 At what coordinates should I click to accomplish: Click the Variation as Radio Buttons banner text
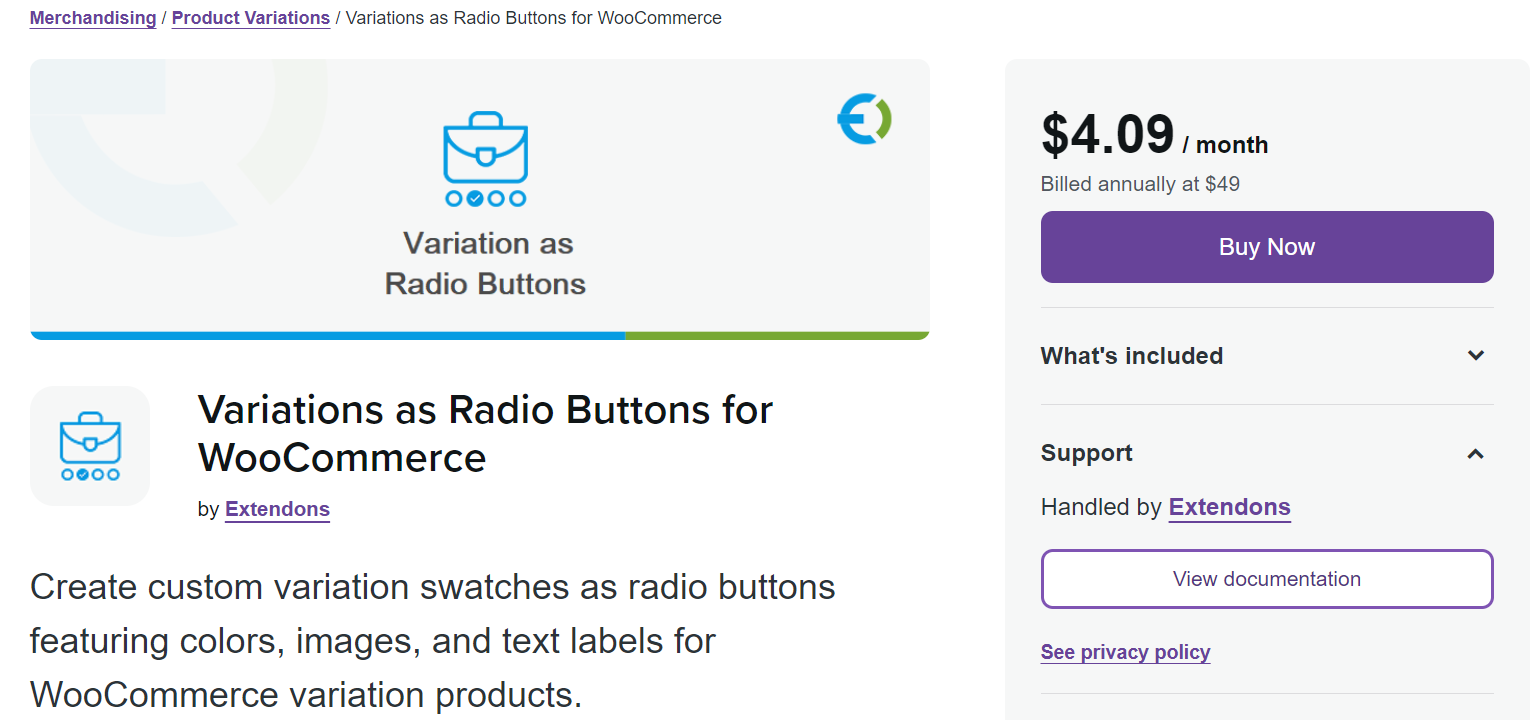point(485,264)
